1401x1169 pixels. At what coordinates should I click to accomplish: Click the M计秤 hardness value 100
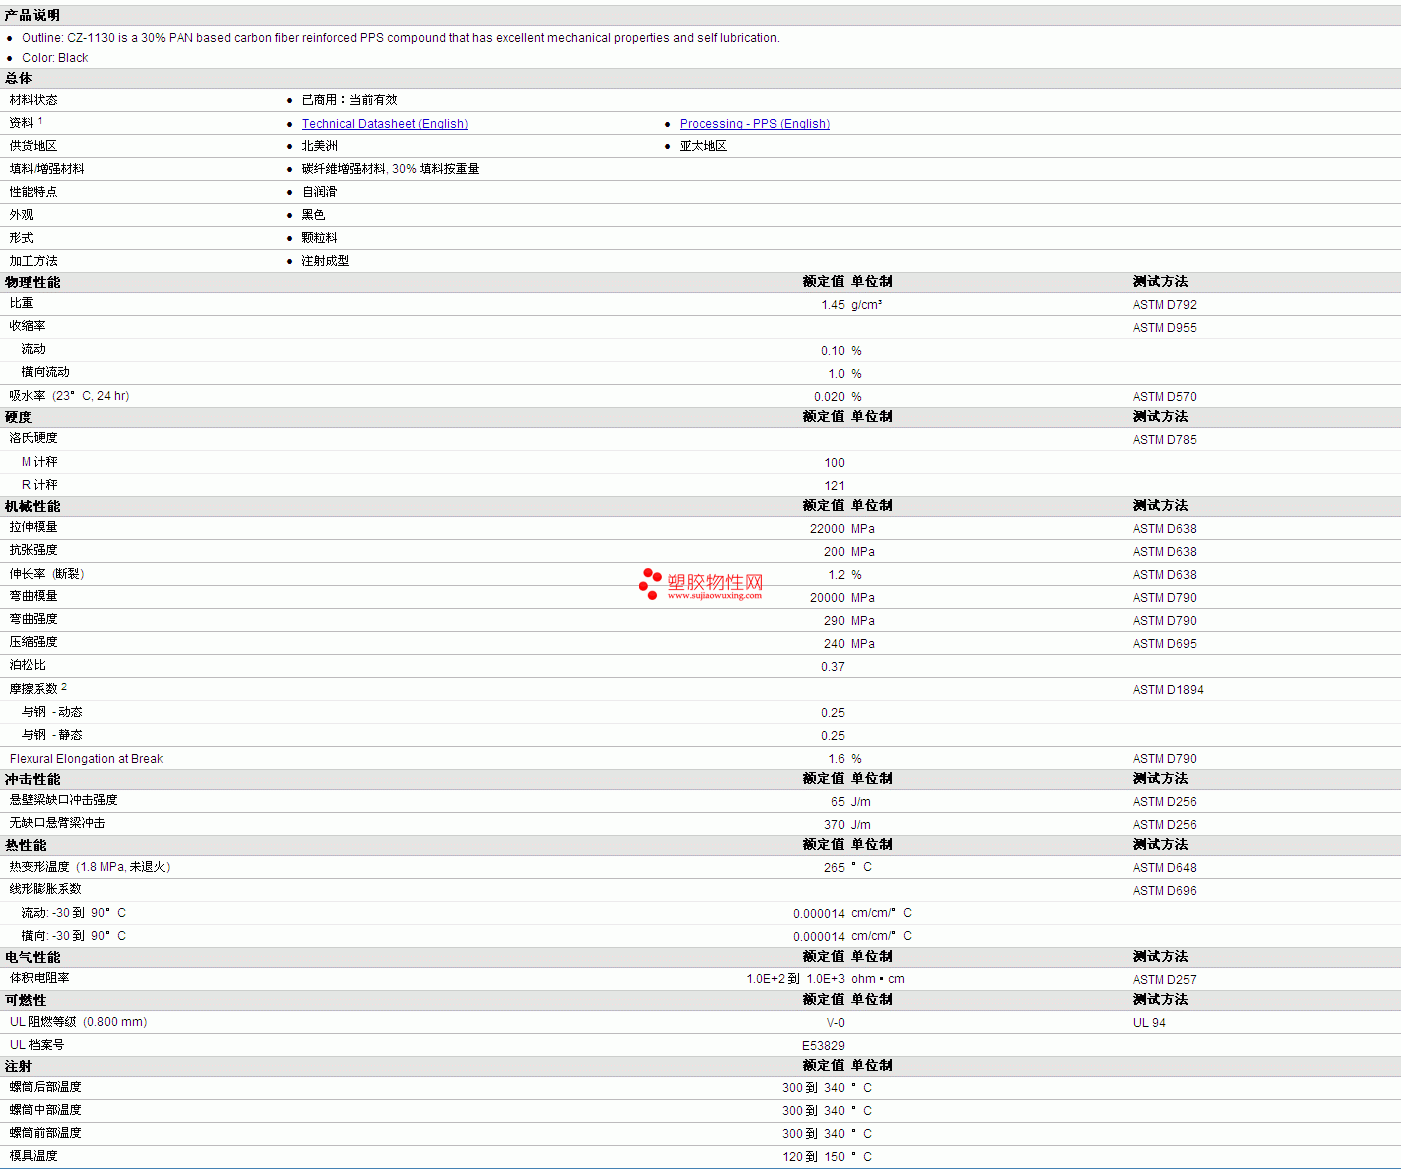coord(834,463)
